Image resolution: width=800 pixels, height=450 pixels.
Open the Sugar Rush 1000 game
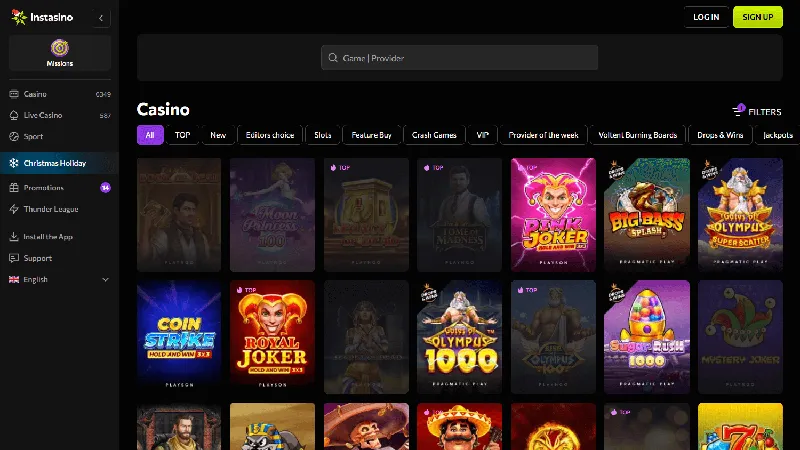(646, 337)
